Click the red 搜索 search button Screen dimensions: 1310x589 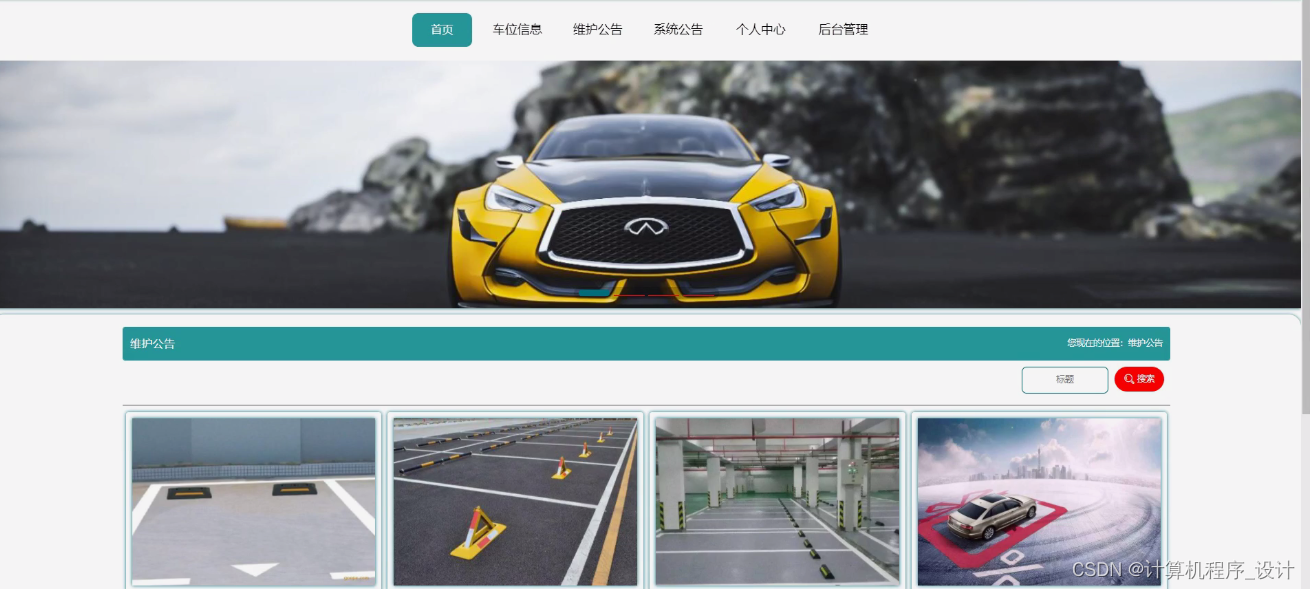click(1139, 379)
